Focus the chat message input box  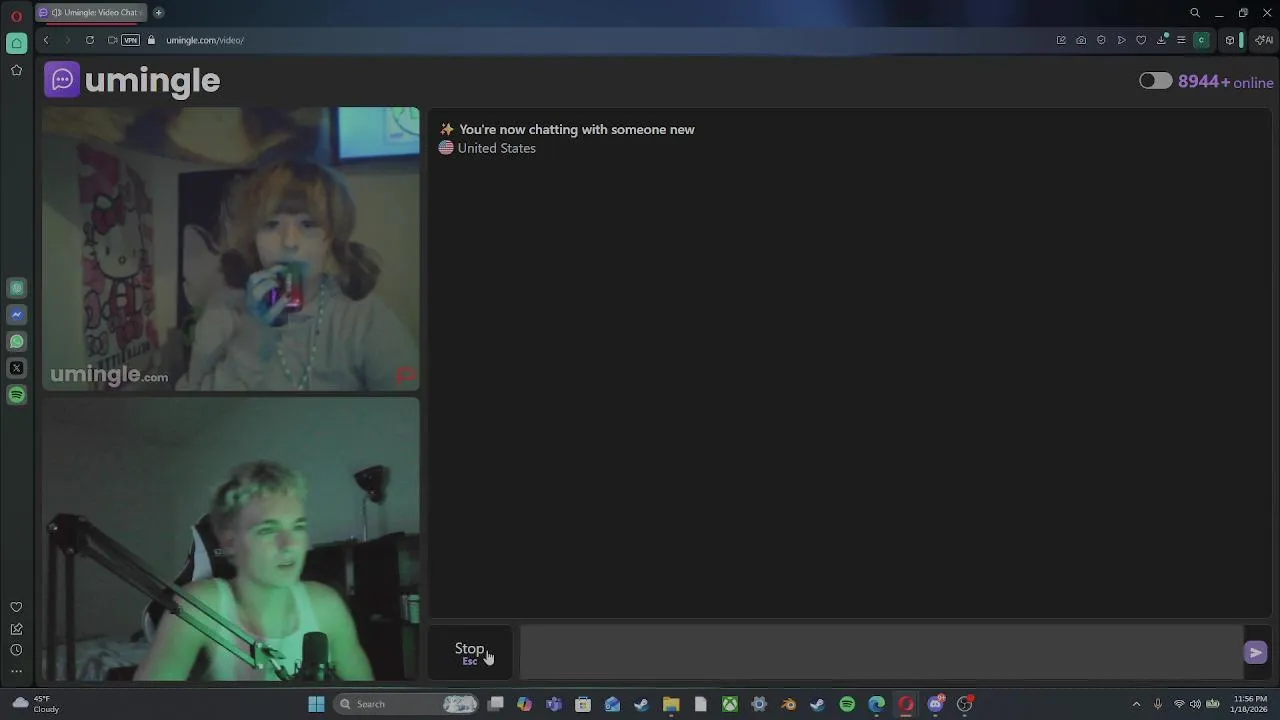(x=881, y=653)
